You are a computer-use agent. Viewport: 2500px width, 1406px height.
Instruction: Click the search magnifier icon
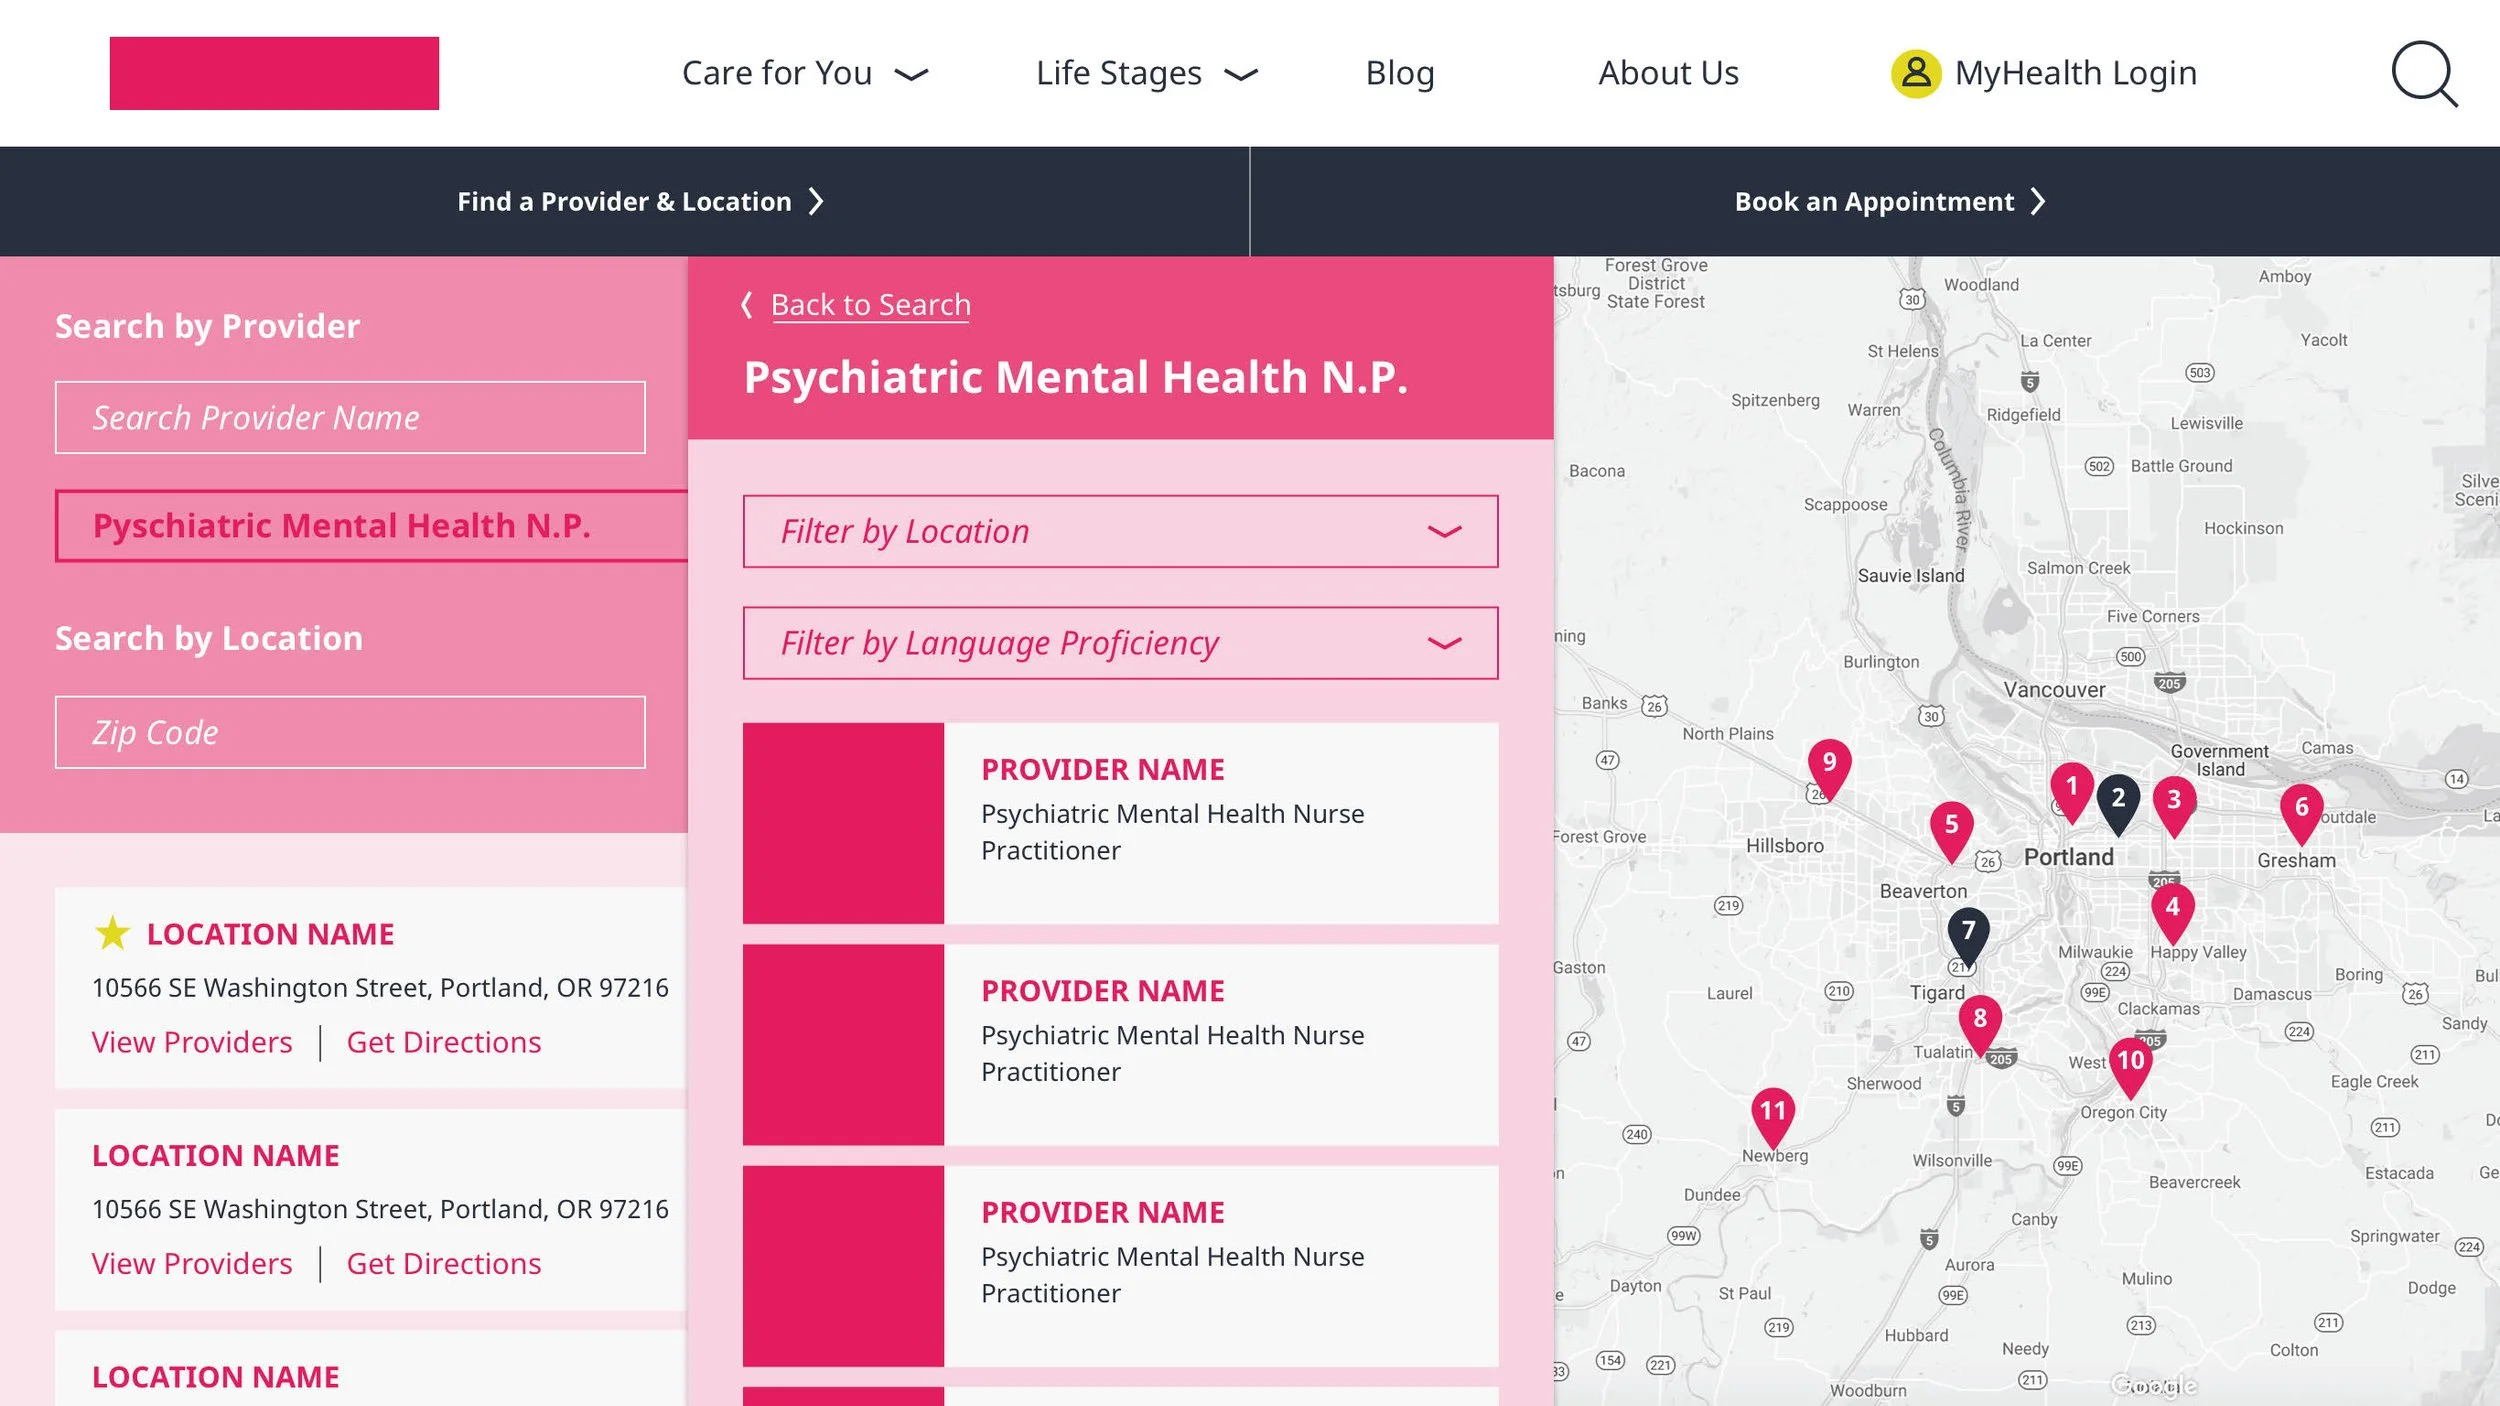pyautogui.click(x=2423, y=73)
